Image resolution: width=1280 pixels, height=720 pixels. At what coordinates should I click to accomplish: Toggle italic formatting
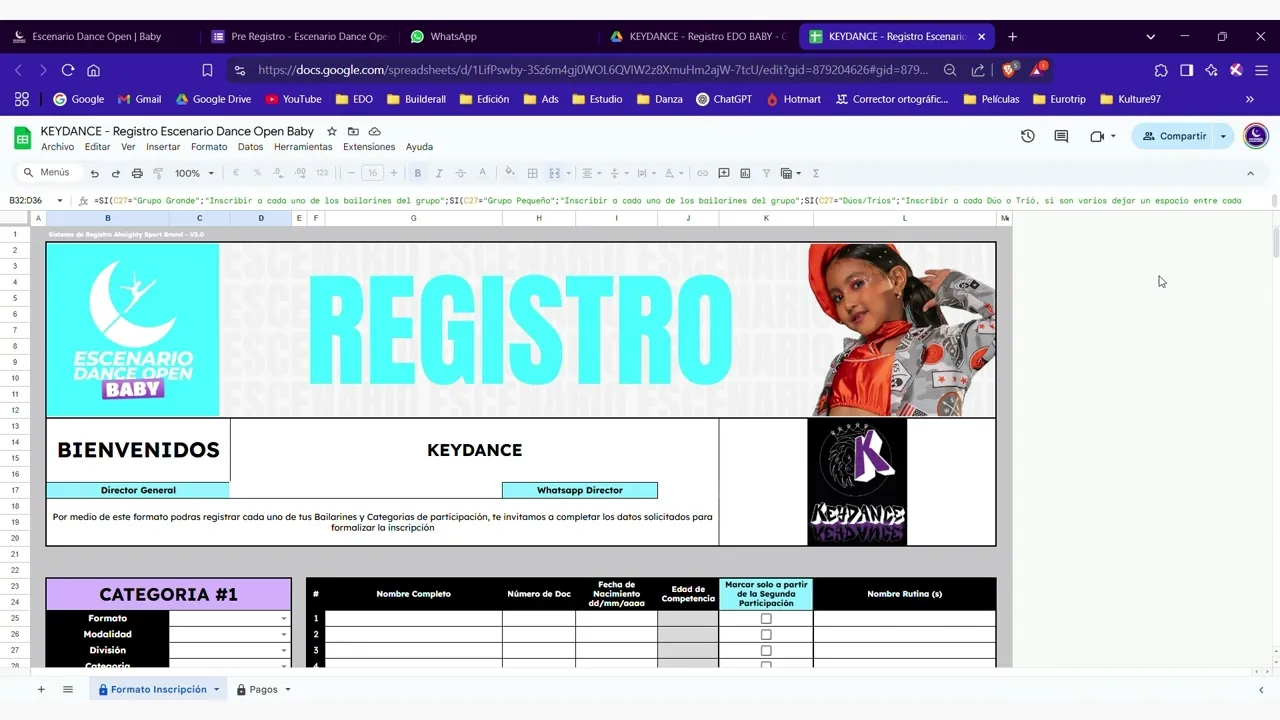click(x=439, y=173)
